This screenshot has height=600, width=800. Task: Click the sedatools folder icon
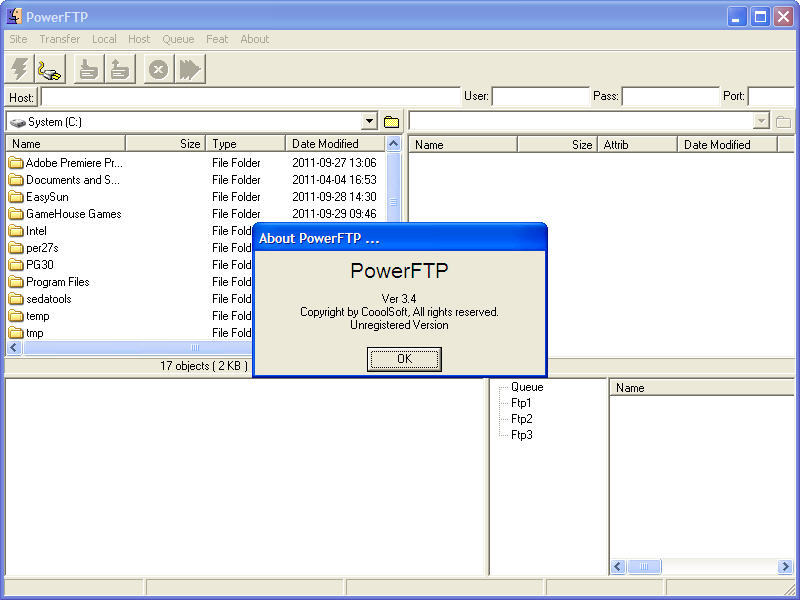[16, 299]
